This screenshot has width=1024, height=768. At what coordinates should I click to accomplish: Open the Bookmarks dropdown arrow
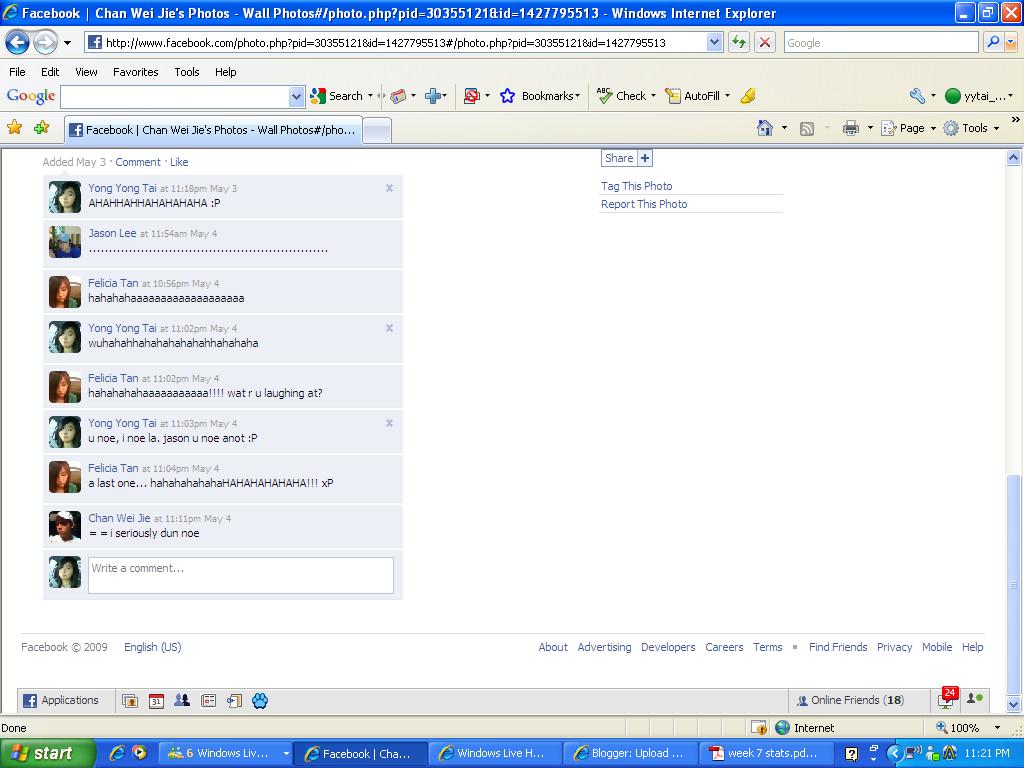pos(577,96)
